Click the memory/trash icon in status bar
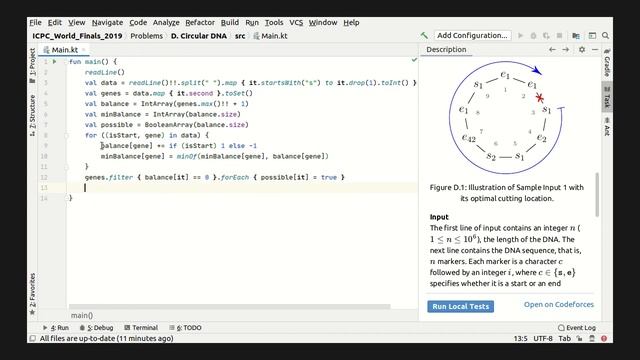The image size is (640, 360). 592,338
